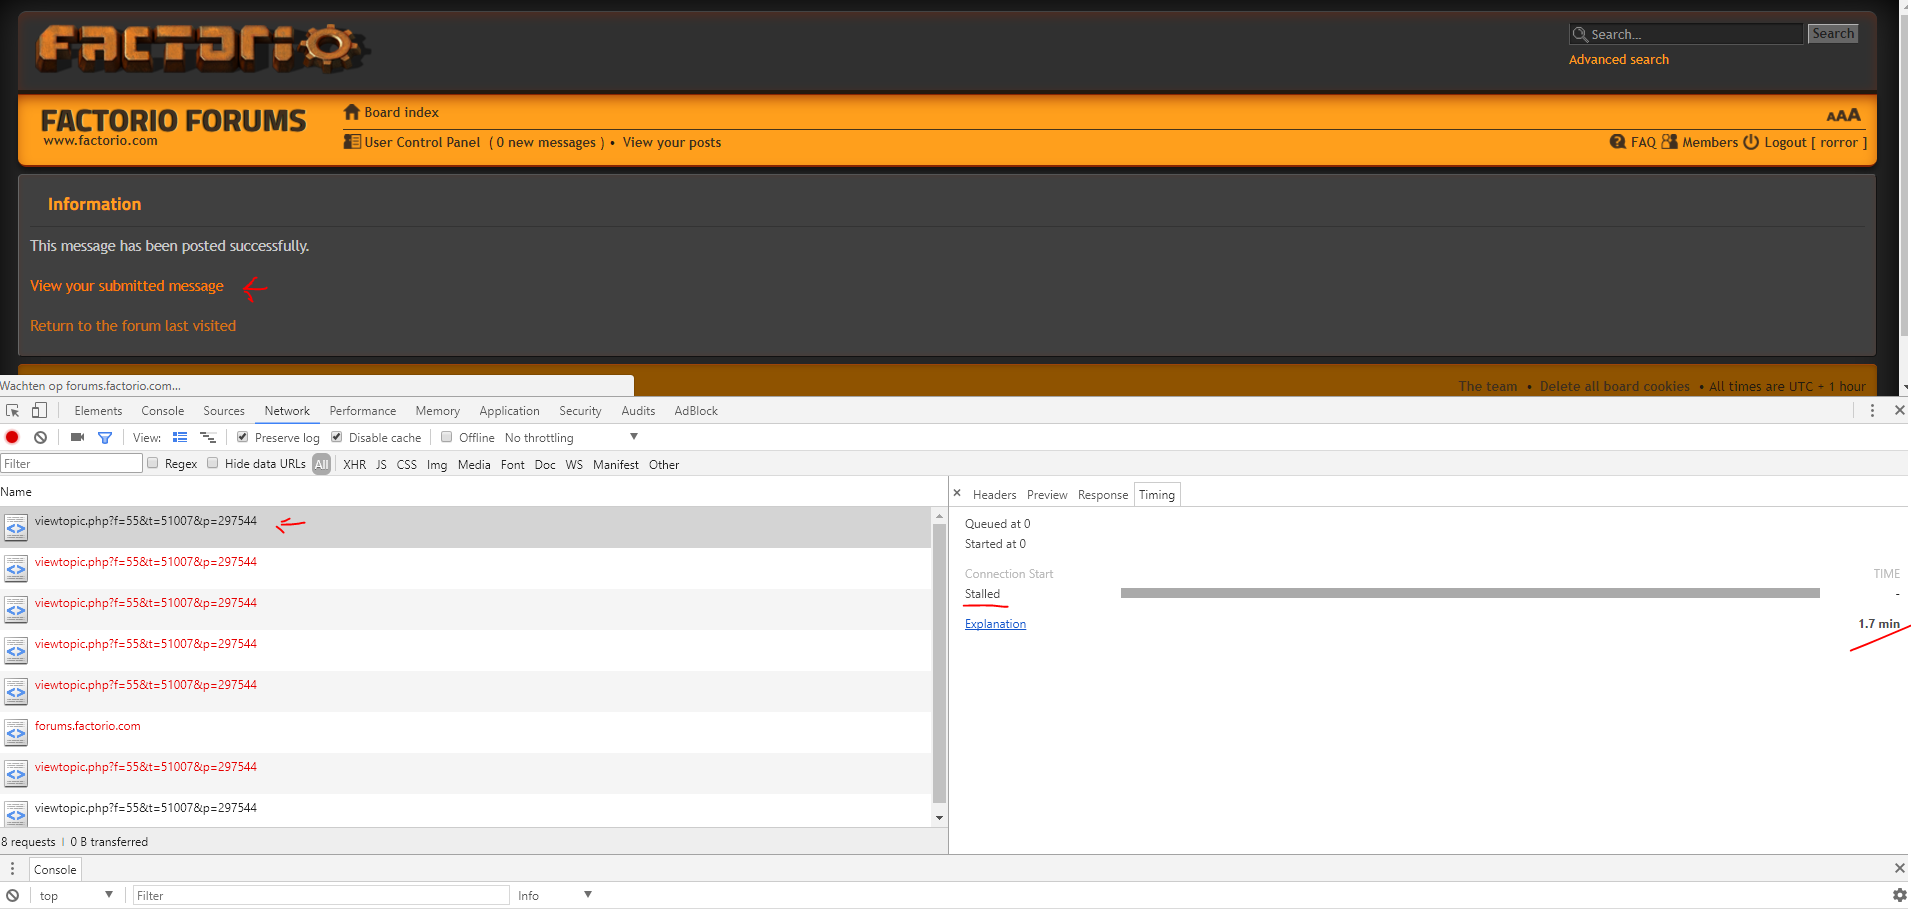The width and height of the screenshot is (1911, 910).
Task: Open the console log level Info dropdown
Action: click(x=554, y=896)
